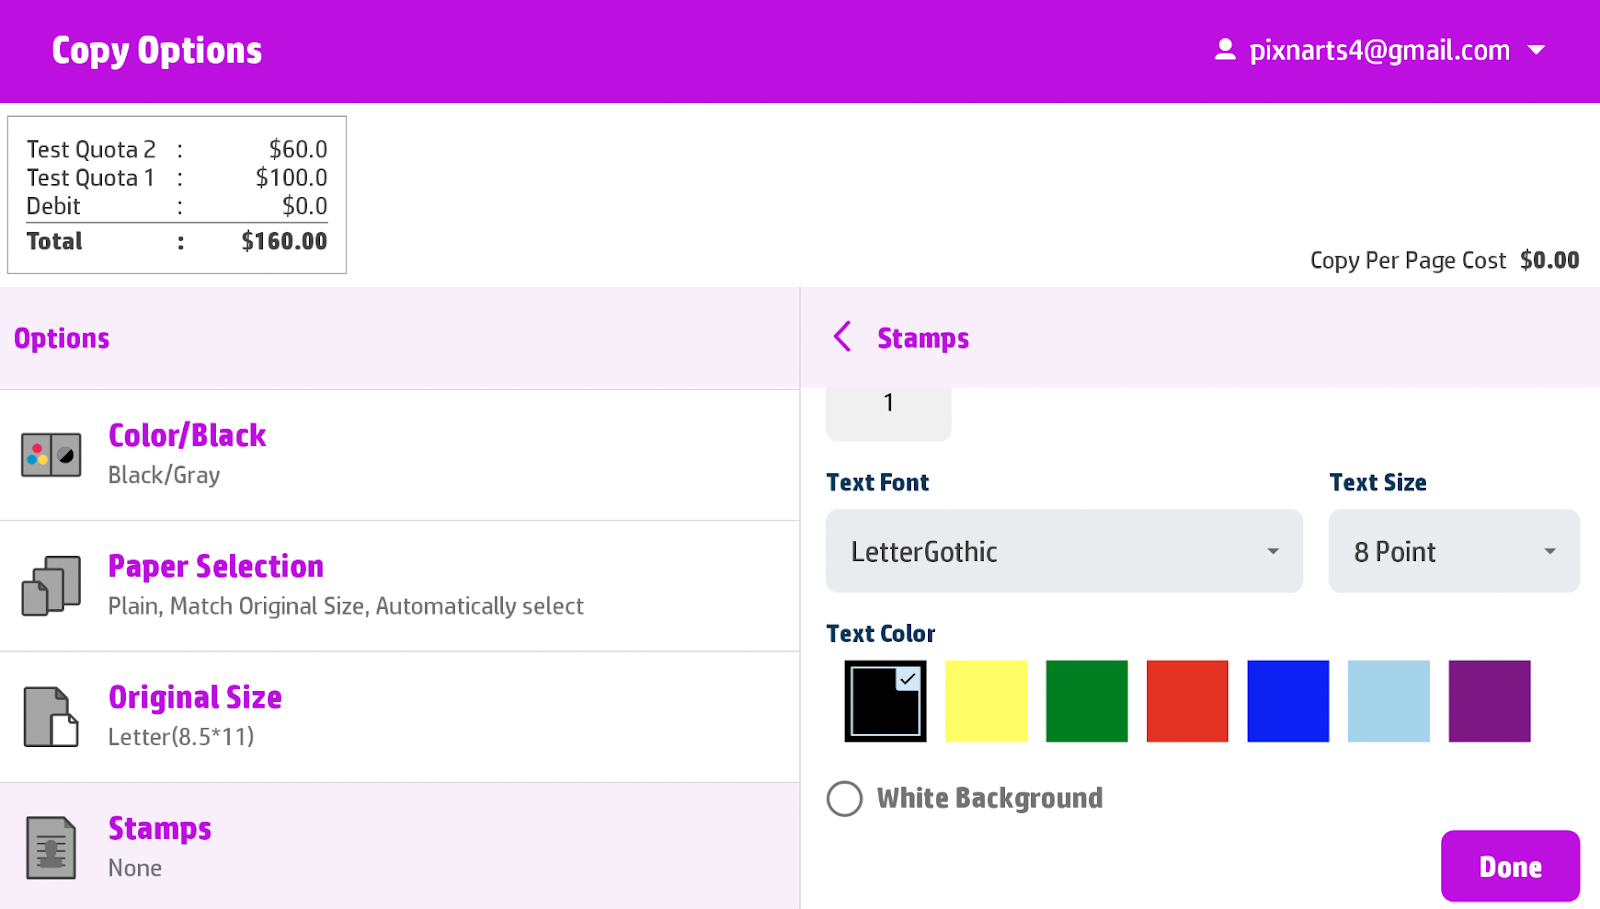Select the purple text color swatch

(x=1489, y=701)
